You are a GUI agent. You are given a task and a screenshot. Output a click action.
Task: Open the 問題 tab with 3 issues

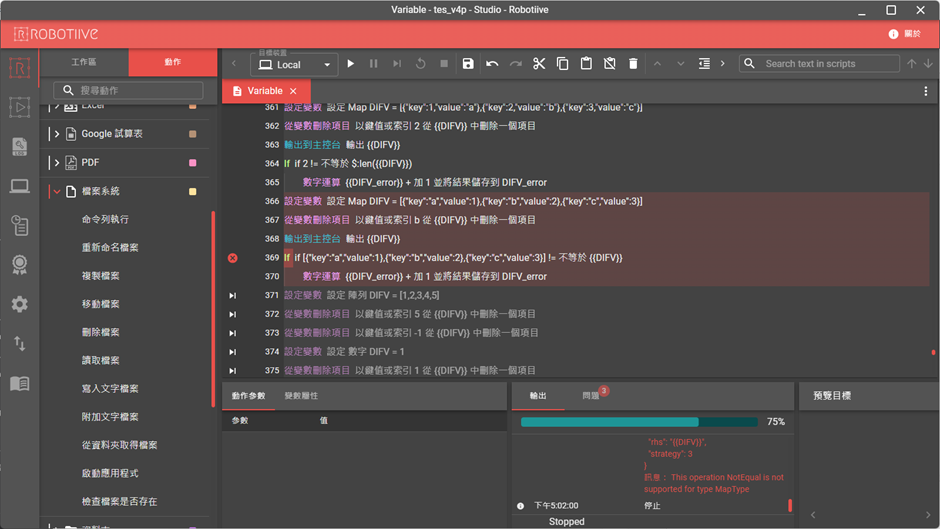(591, 396)
